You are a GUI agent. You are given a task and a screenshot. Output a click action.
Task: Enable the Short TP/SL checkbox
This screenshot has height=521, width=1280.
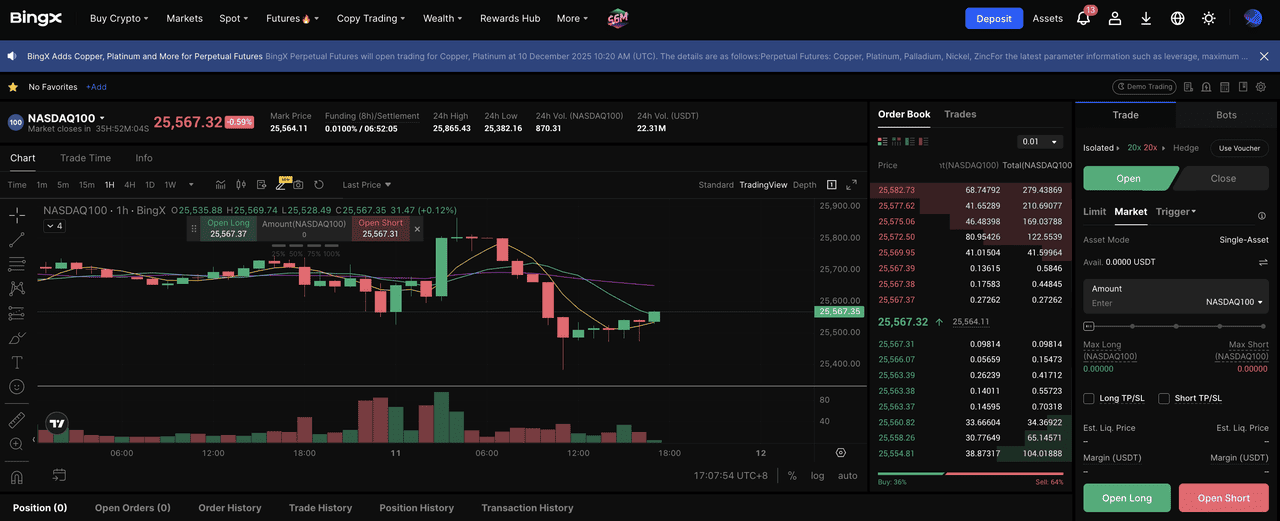(x=1164, y=398)
